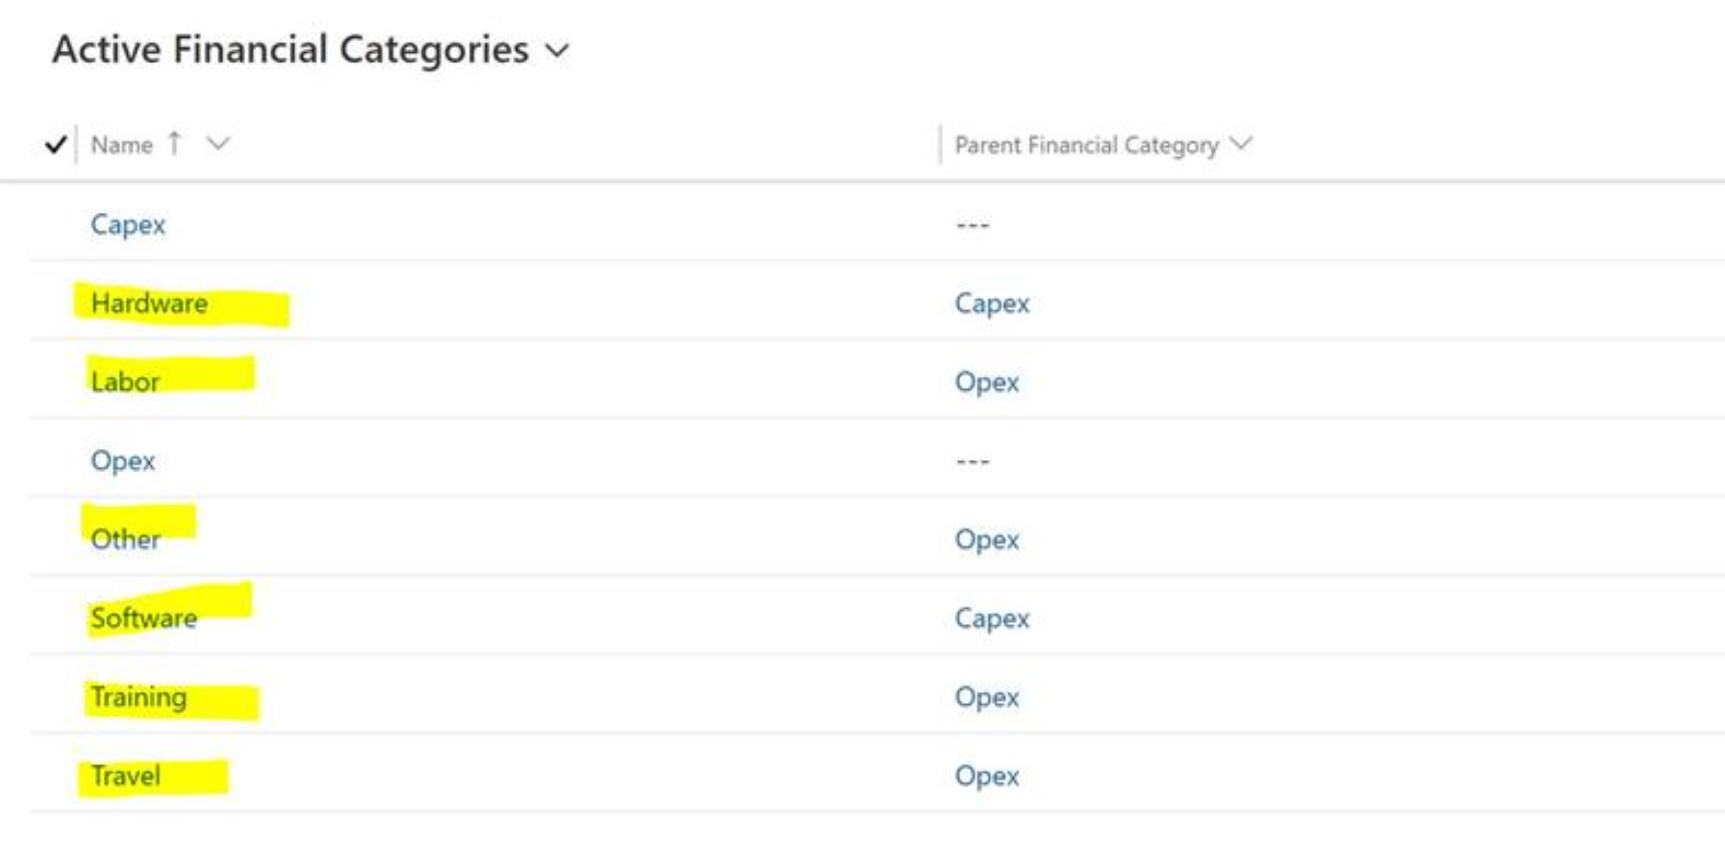Click Capex parent link in Hardware row
The width and height of the screenshot is (1725, 855).
(992, 303)
